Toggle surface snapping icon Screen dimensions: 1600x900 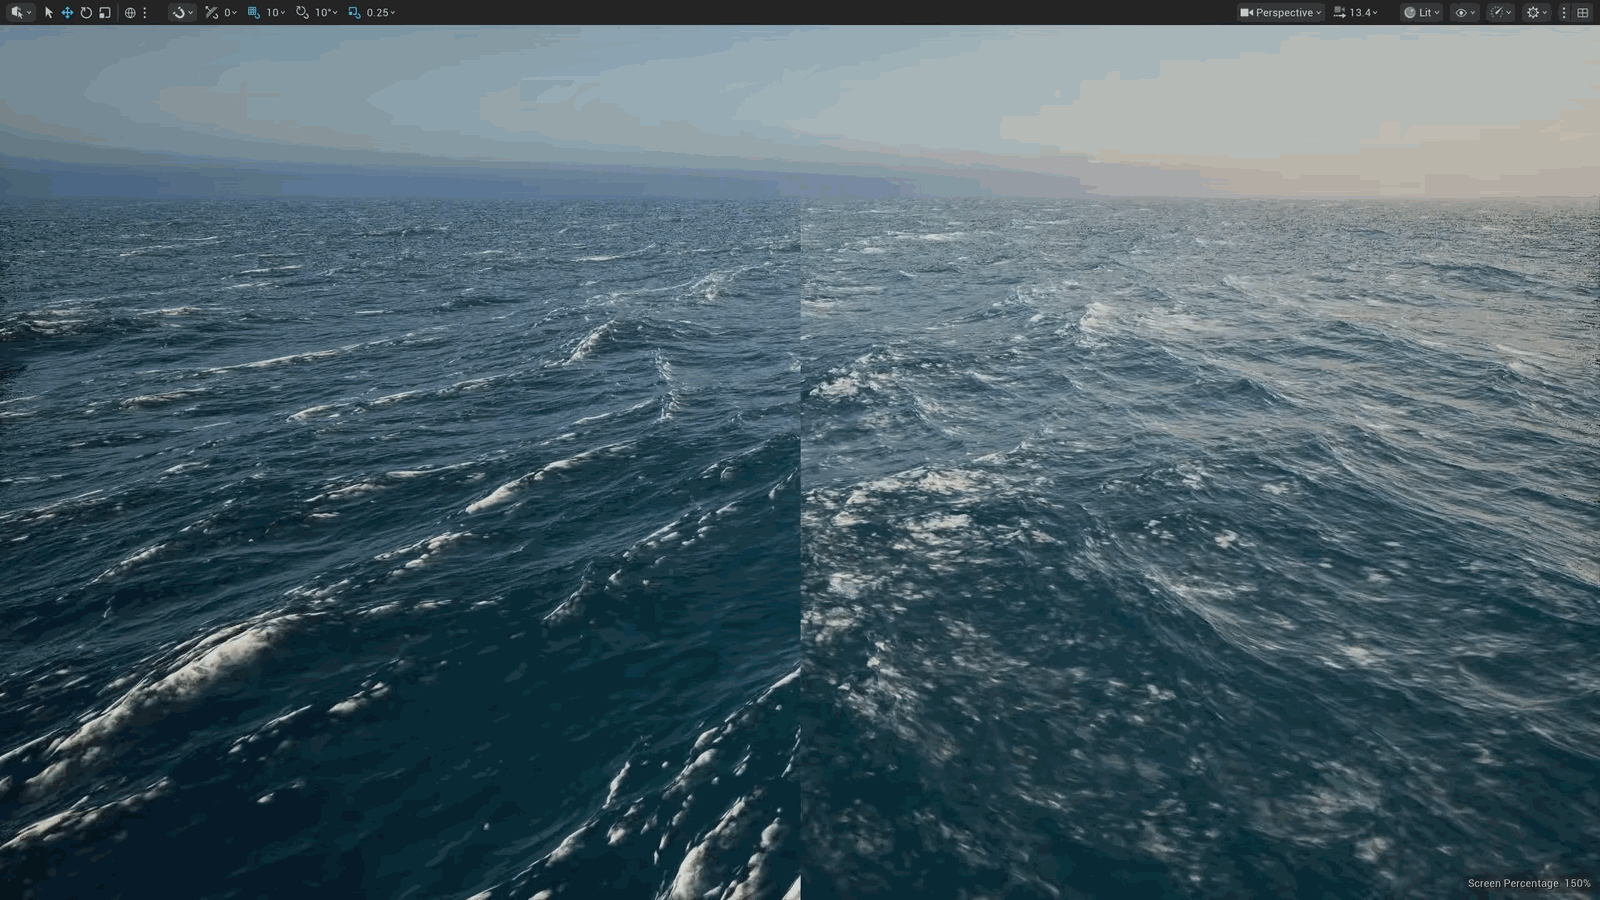click(211, 12)
